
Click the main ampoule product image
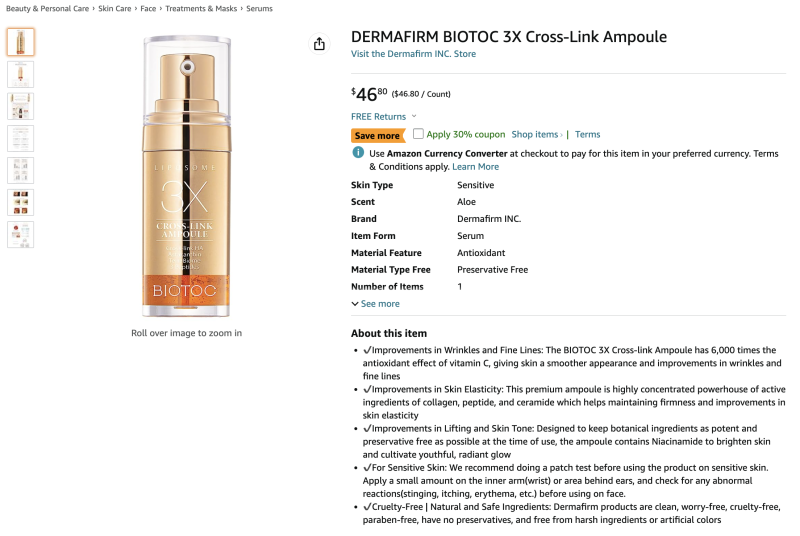point(186,175)
